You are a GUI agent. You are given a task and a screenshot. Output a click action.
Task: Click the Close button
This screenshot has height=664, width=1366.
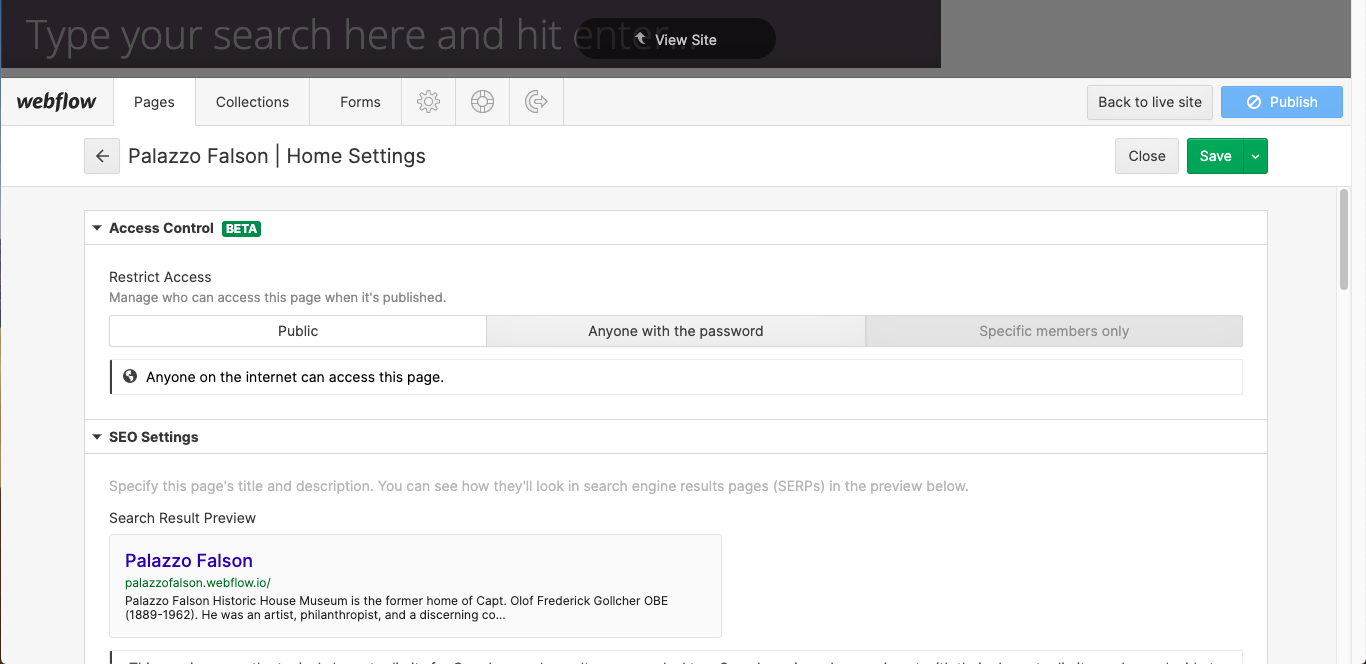click(x=1147, y=156)
